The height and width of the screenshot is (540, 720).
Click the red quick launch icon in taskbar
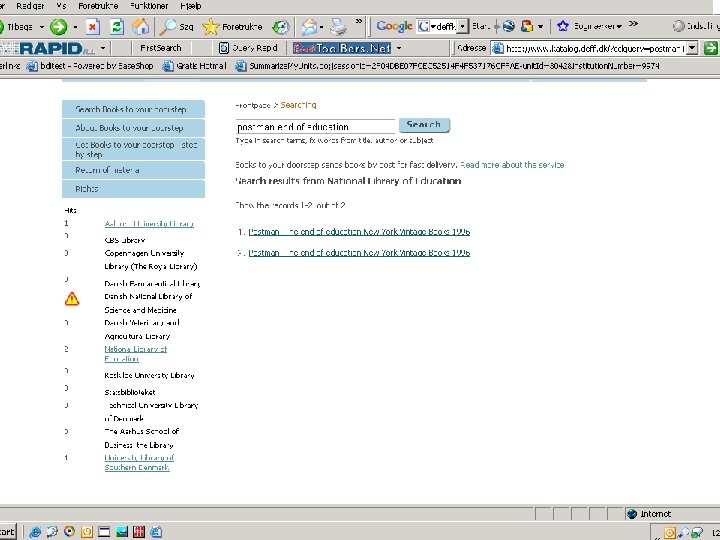pyautogui.click(x=139, y=532)
